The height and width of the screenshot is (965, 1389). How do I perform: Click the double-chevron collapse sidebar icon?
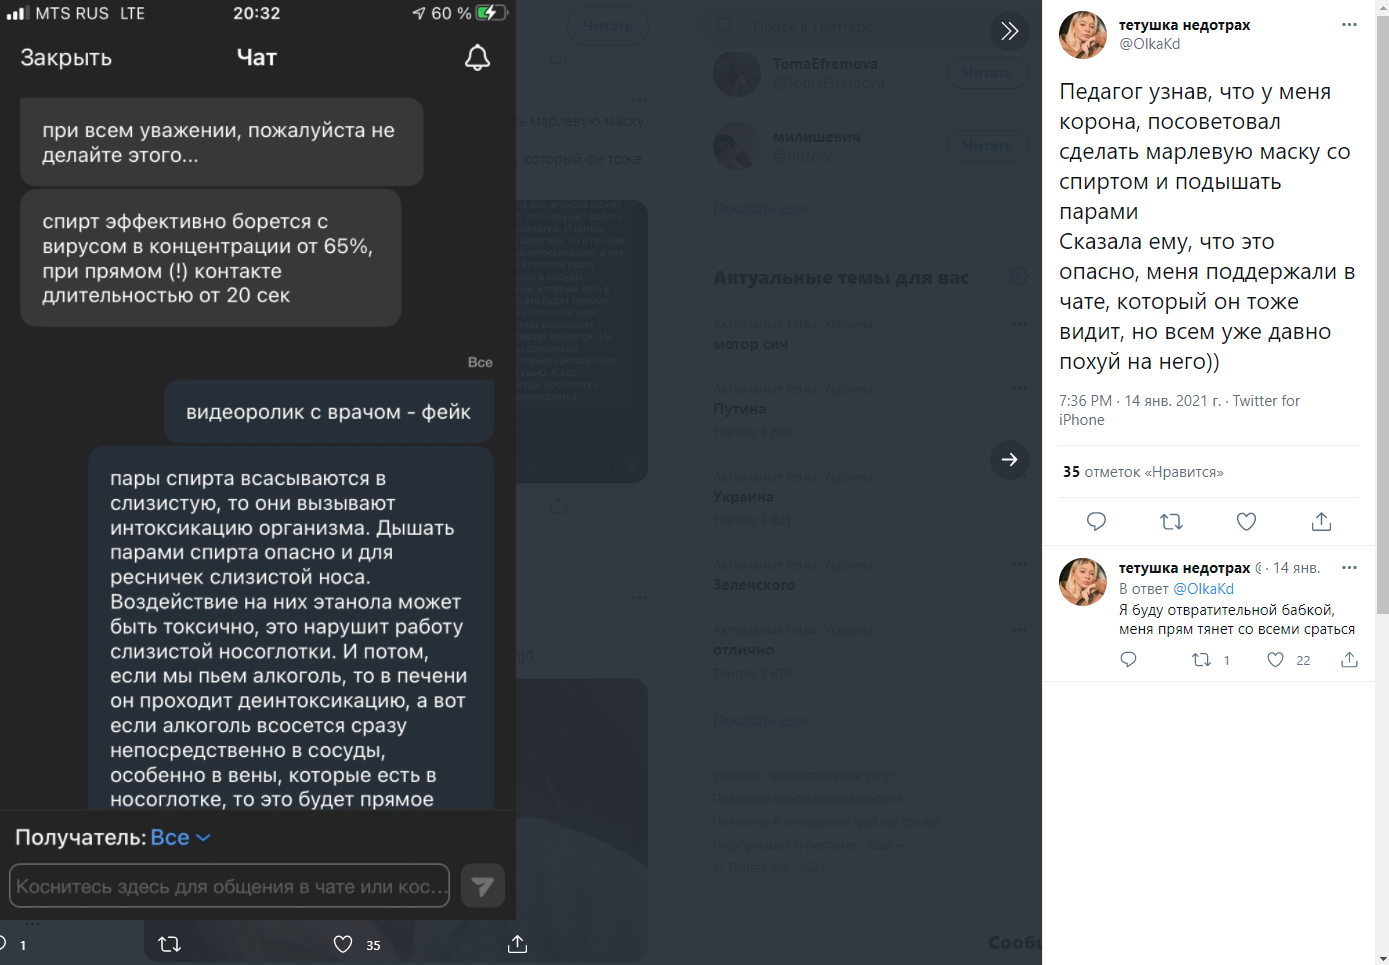(1009, 31)
